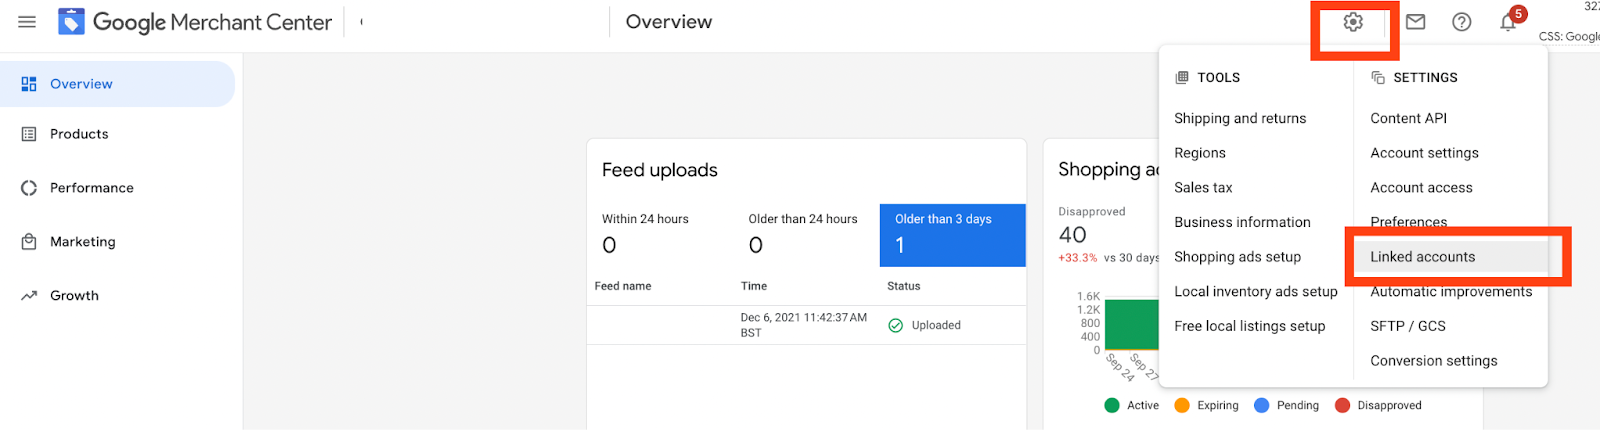Open the mail envelope icon

(x=1415, y=22)
